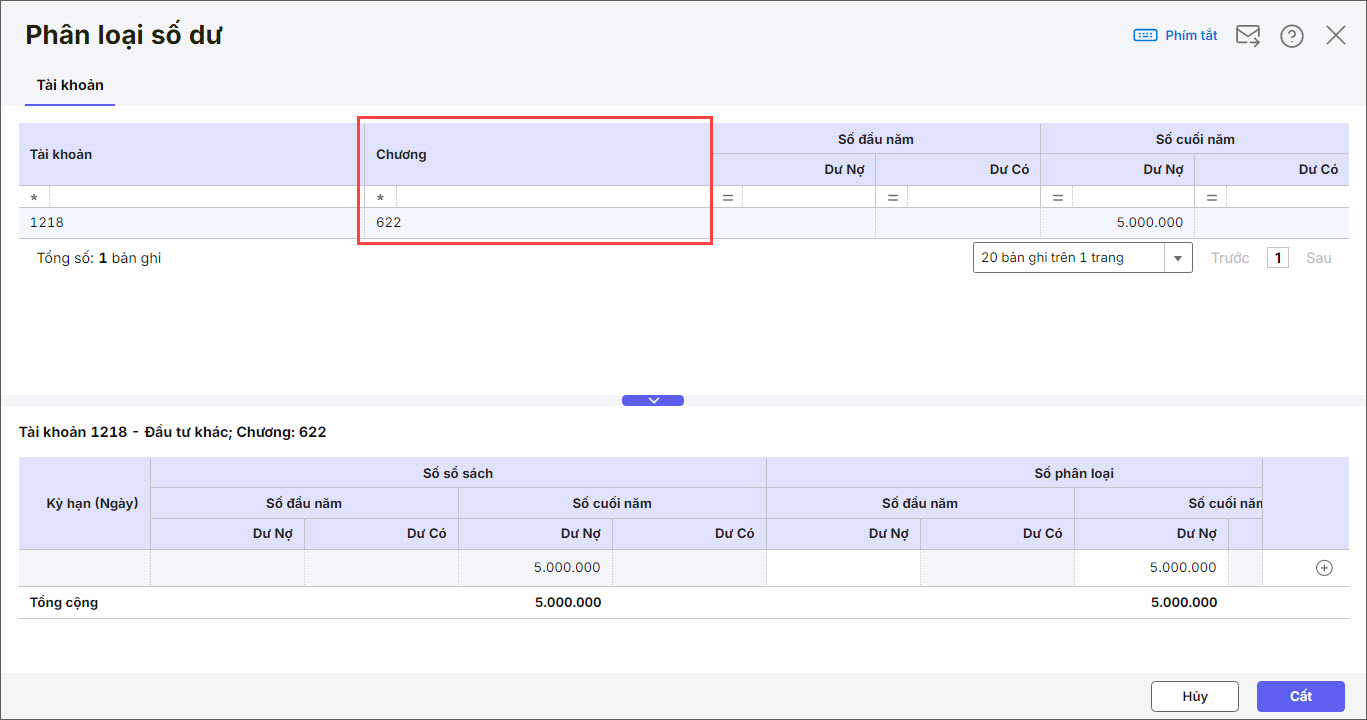Click equals operator for Số cuối năm Dư Có
Image resolution: width=1367 pixels, height=720 pixels.
(1212, 198)
